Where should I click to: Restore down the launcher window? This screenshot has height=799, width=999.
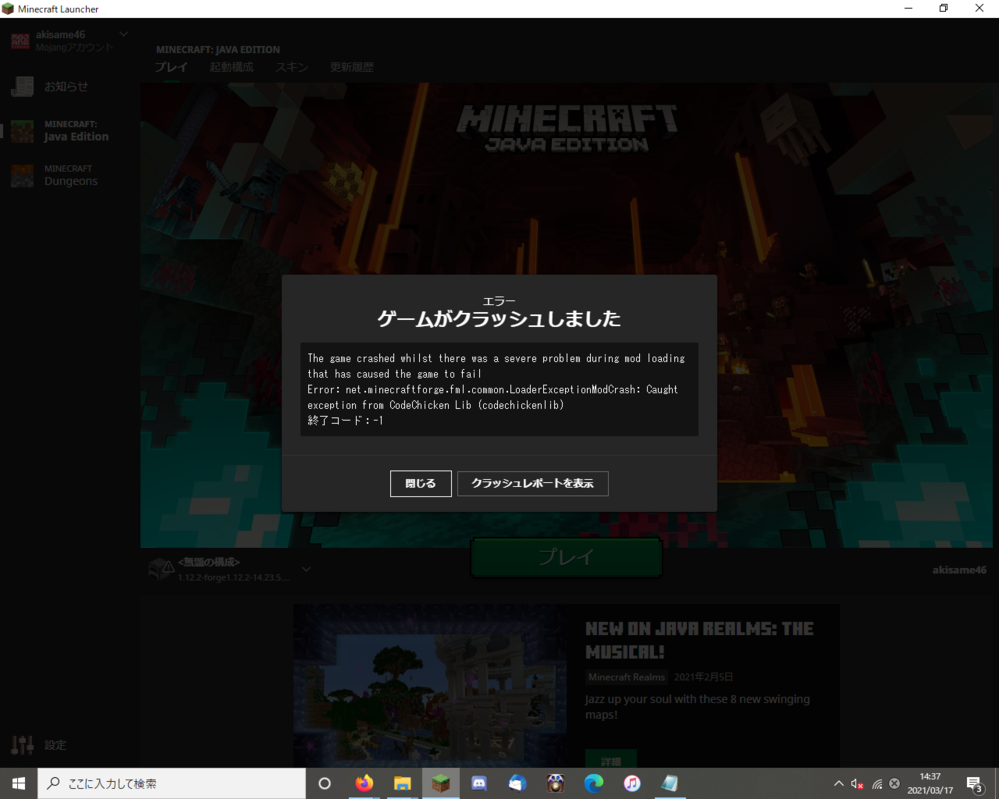click(944, 8)
